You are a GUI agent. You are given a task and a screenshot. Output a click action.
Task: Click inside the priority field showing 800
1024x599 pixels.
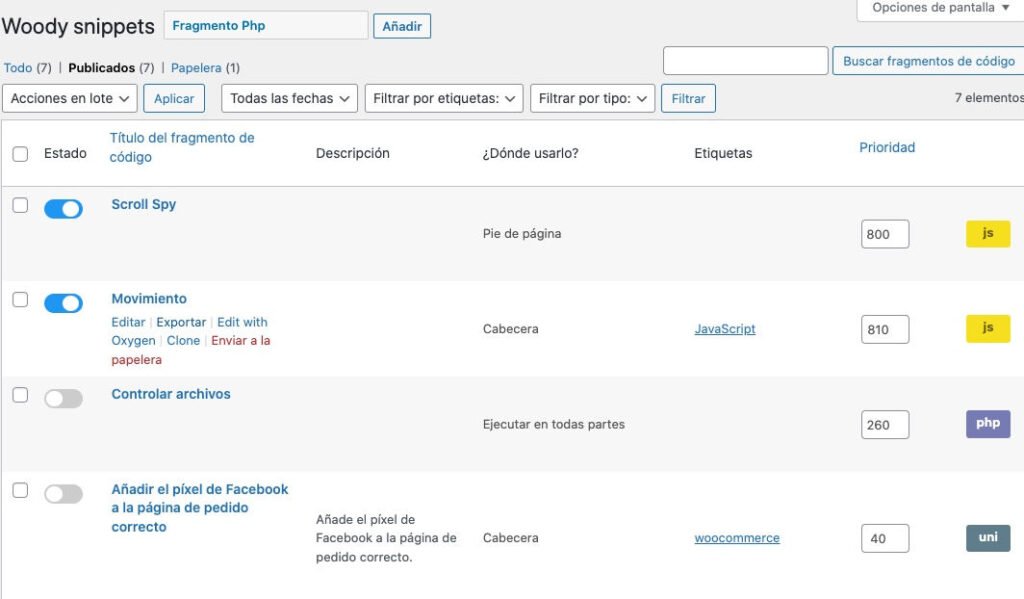[x=884, y=233]
